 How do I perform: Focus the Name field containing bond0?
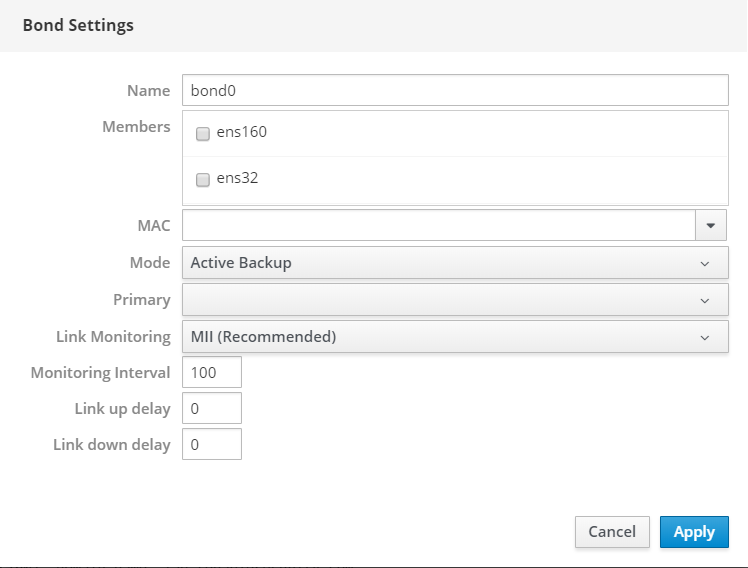(454, 90)
